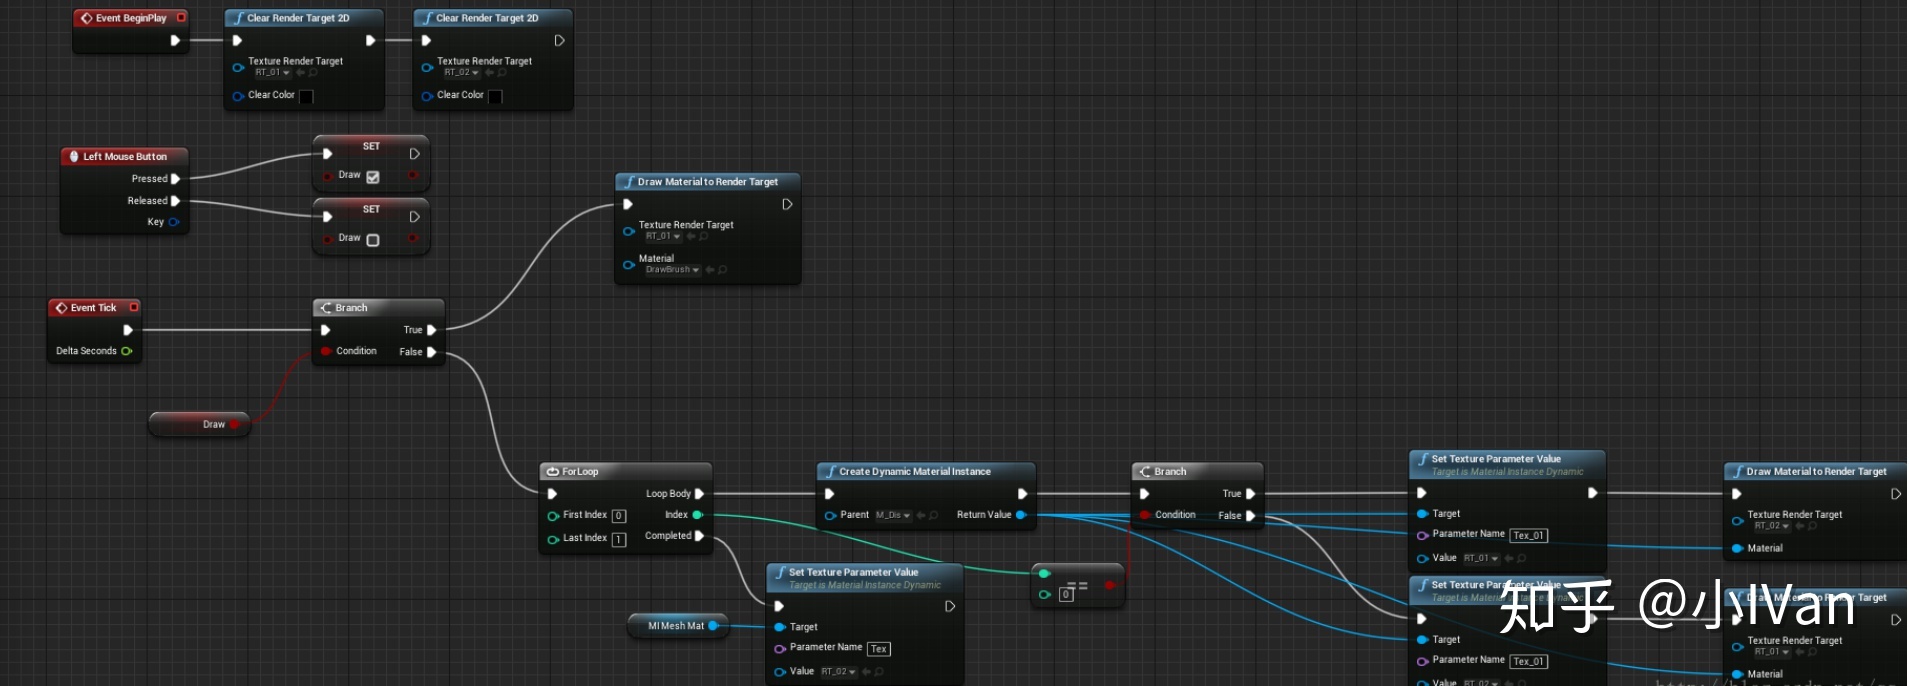Click the Delta Seconds pin on Event Tick
The image size is (1909, 686).
tap(127, 351)
